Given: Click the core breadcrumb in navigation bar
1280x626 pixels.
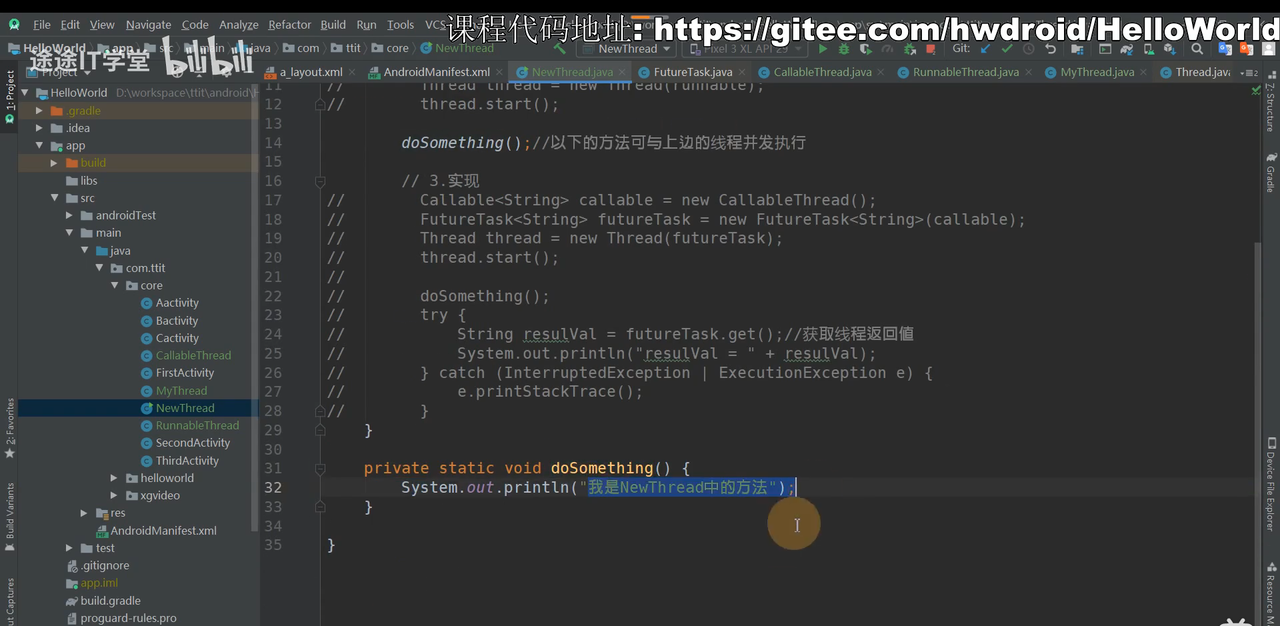Looking at the screenshot, I should 397,48.
